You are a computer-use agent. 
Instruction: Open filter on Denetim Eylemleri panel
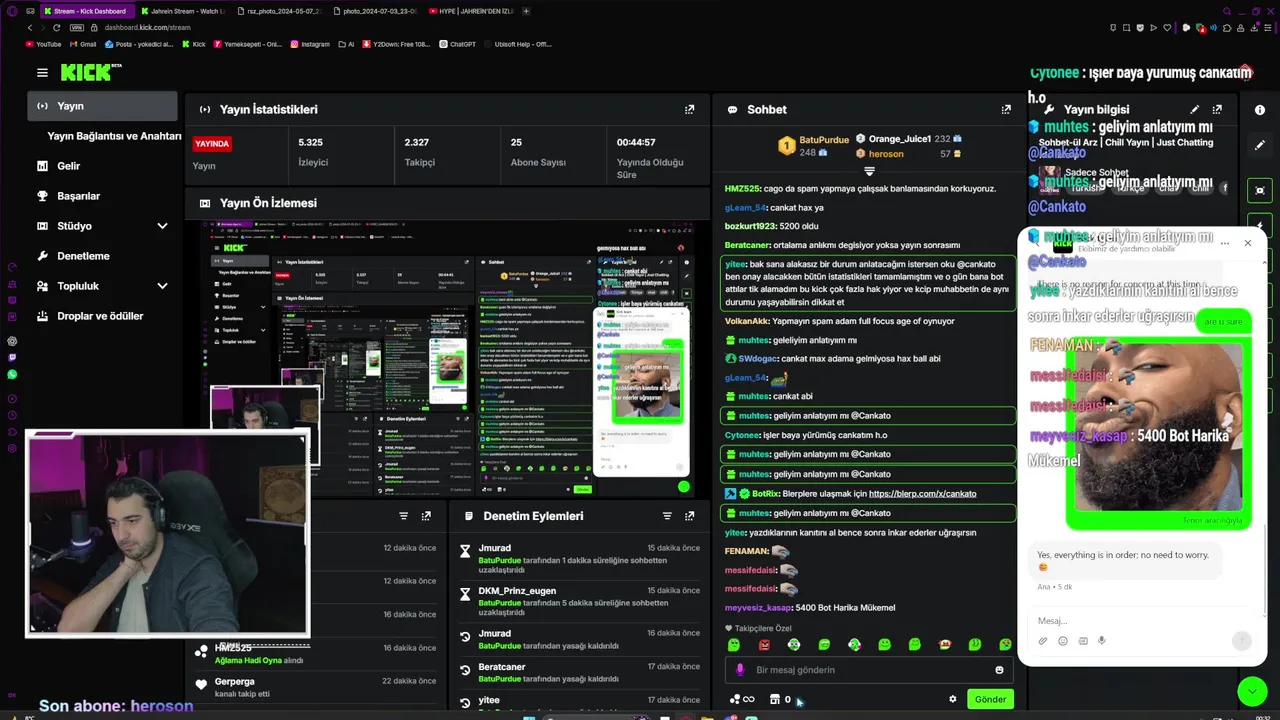(667, 516)
